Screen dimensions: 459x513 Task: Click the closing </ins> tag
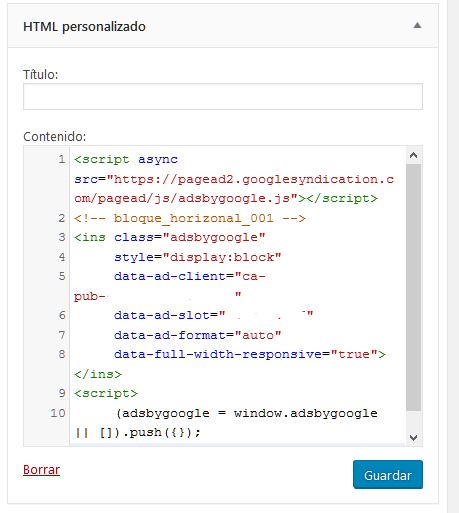pyautogui.click(x=98, y=374)
